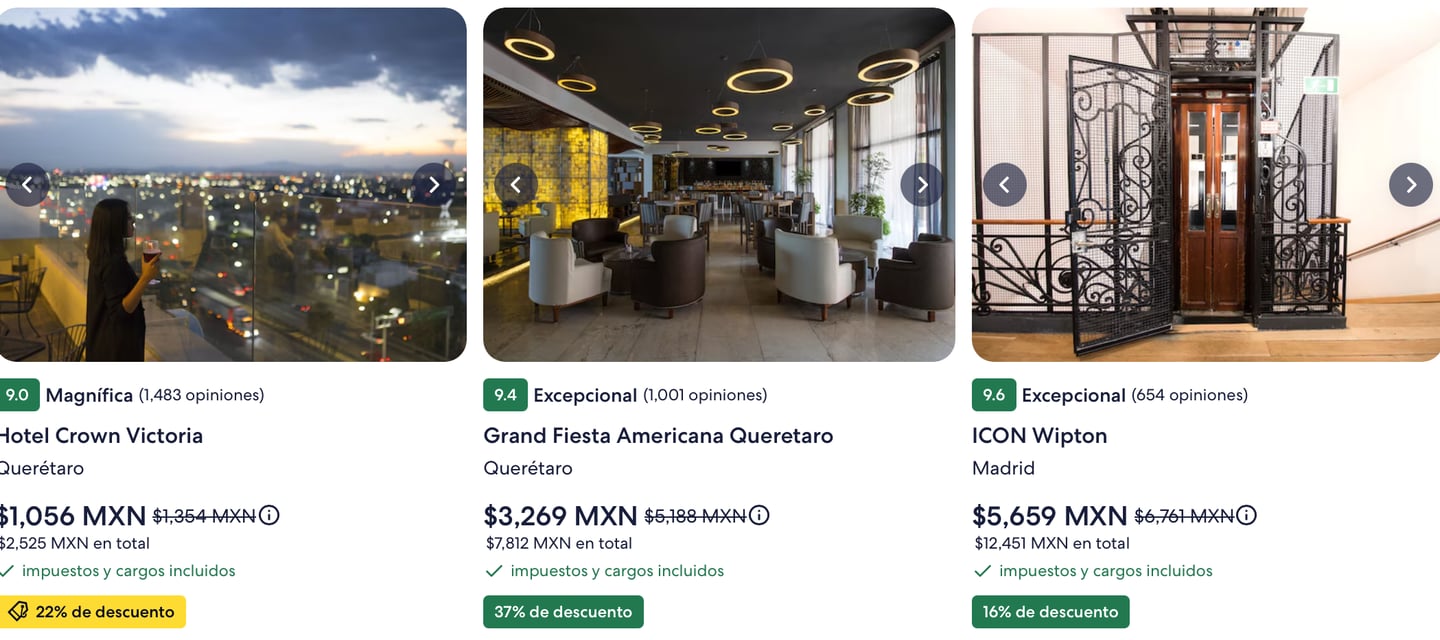View next ICON Wipton photo

1410,185
